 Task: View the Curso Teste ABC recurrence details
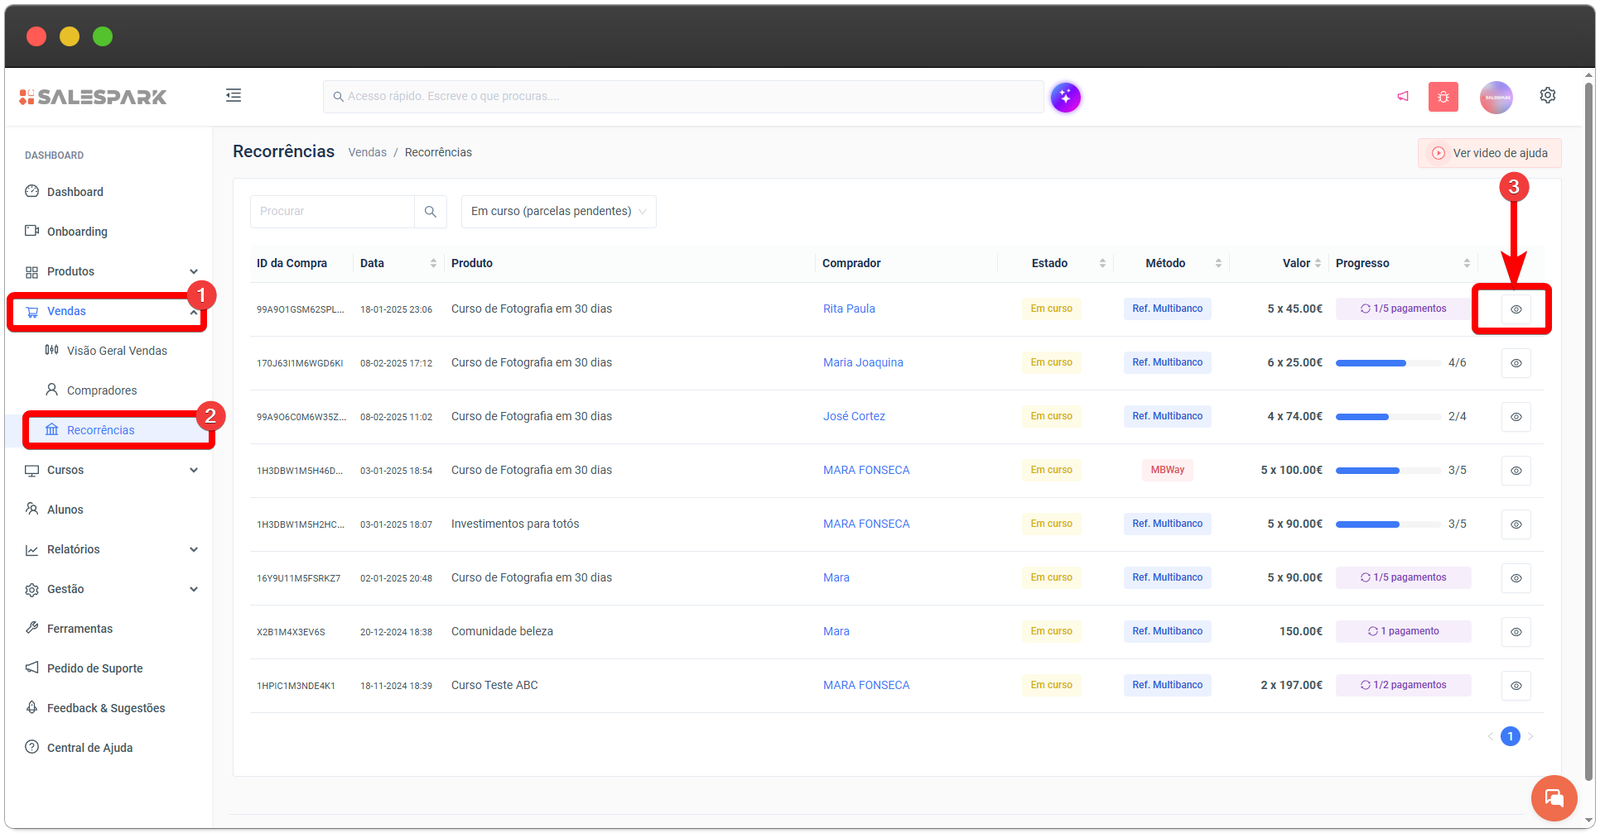1515,686
